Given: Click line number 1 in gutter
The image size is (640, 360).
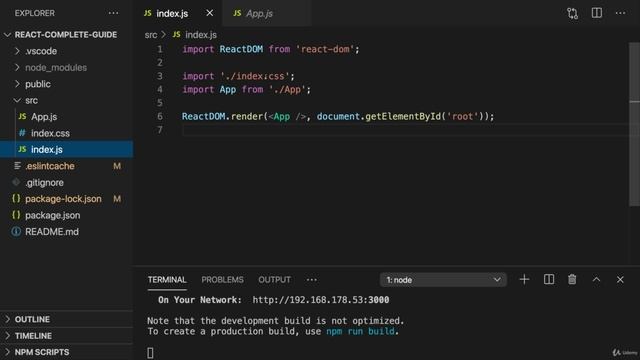Looking at the screenshot, I should click(x=160, y=49).
